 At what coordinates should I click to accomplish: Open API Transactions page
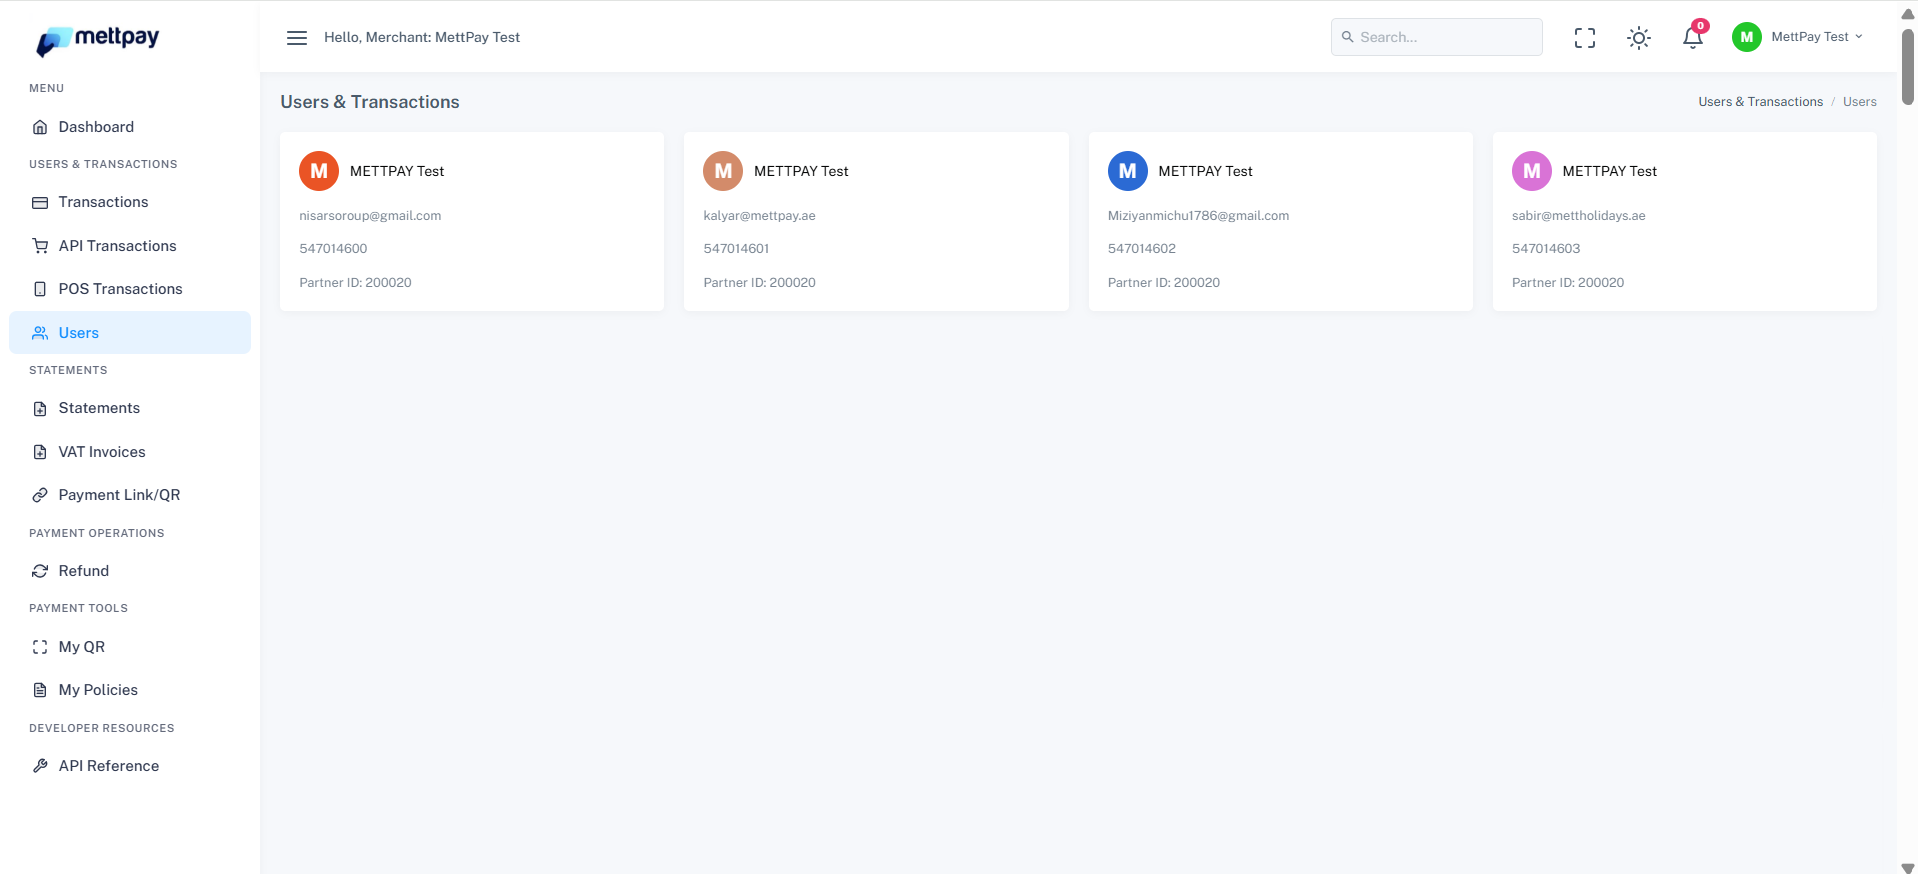[130, 246]
